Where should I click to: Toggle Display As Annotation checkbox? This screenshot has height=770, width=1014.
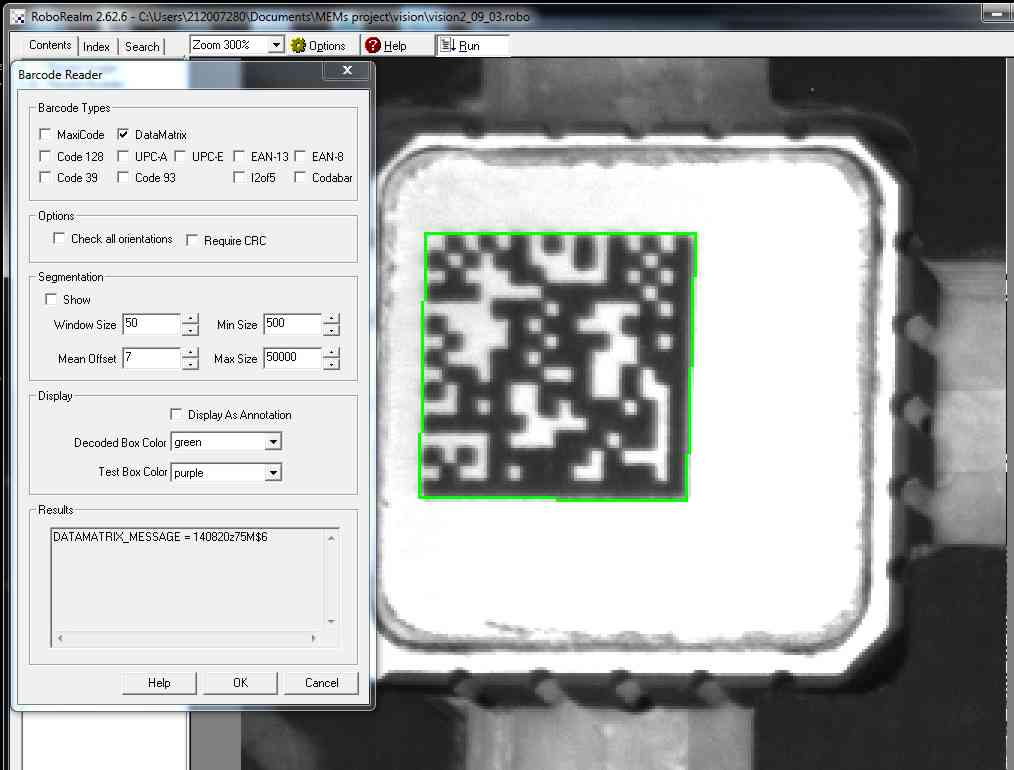pos(176,415)
